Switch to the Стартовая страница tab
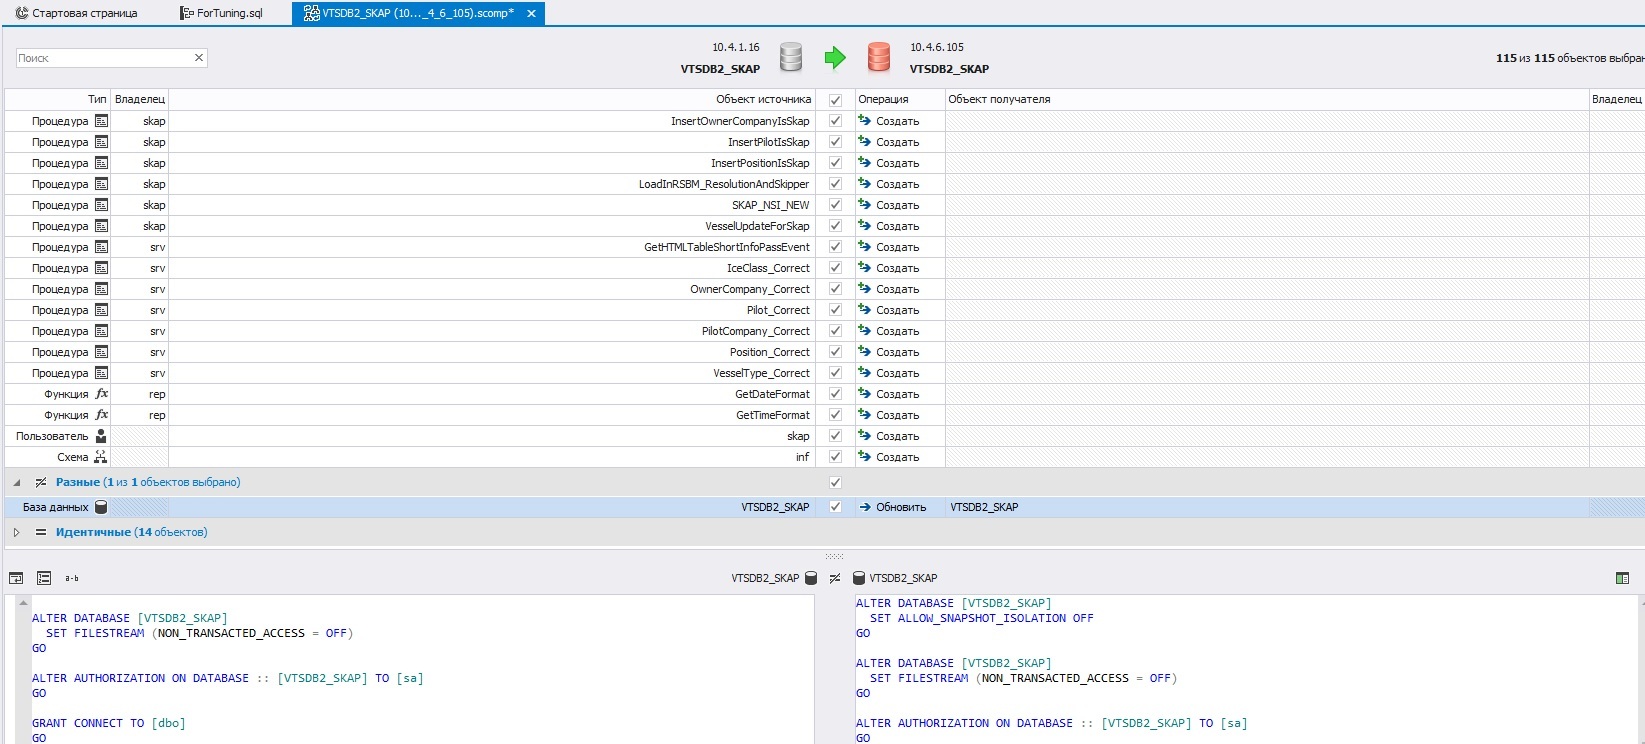 coord(77,13)
